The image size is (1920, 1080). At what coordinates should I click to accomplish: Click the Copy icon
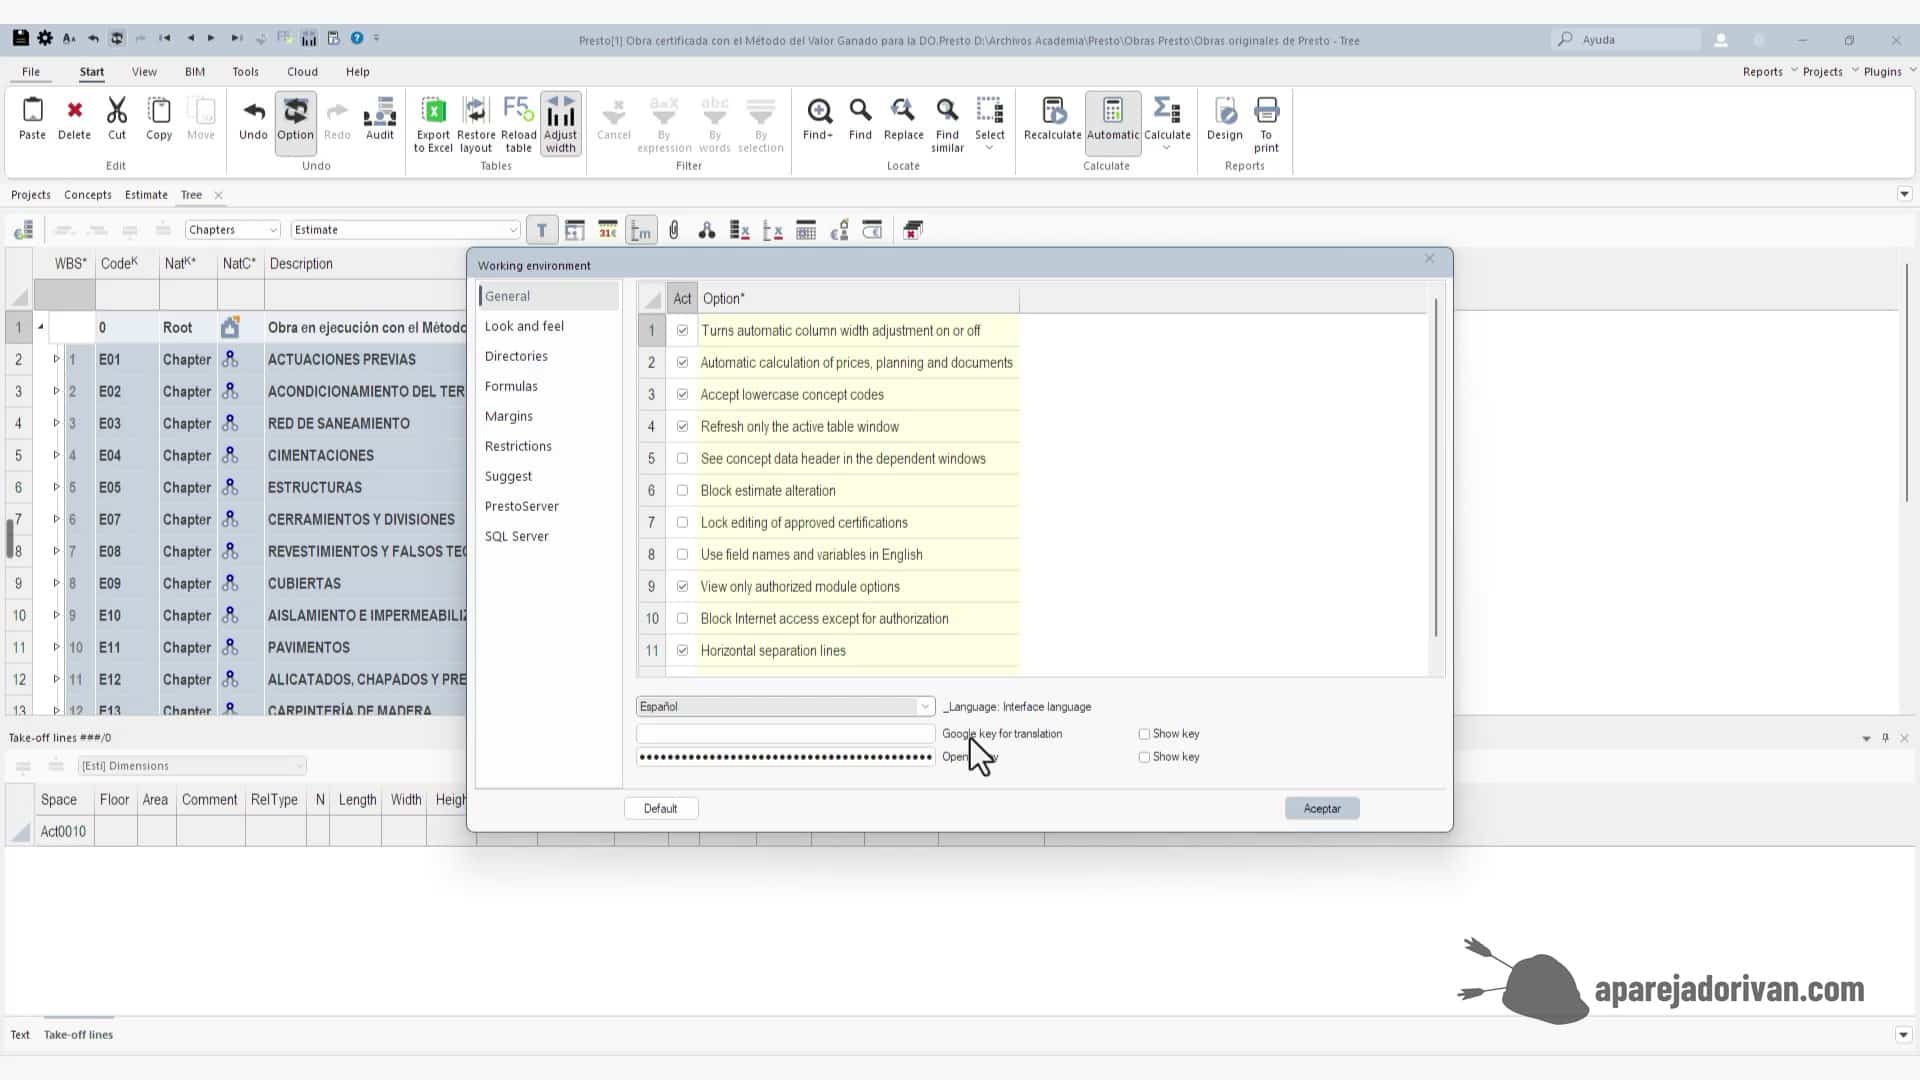tap(159, 118)
